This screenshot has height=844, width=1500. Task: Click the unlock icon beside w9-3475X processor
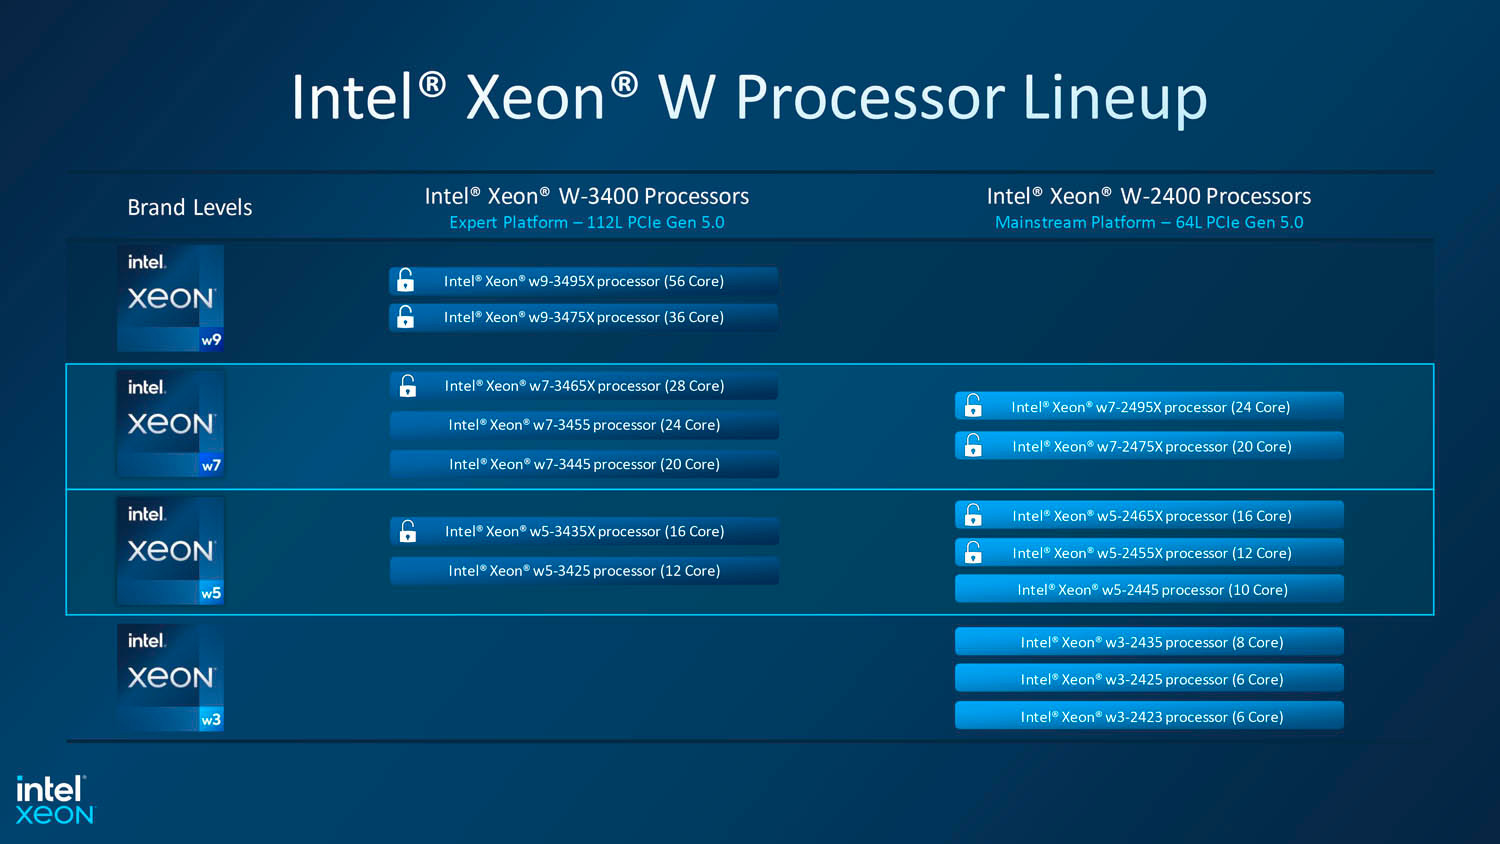tap(405, 317)
